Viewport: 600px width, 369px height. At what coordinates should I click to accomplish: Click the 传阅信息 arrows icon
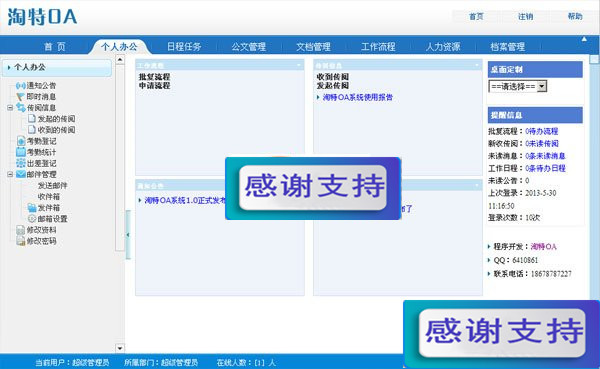[x=21, y=108]
